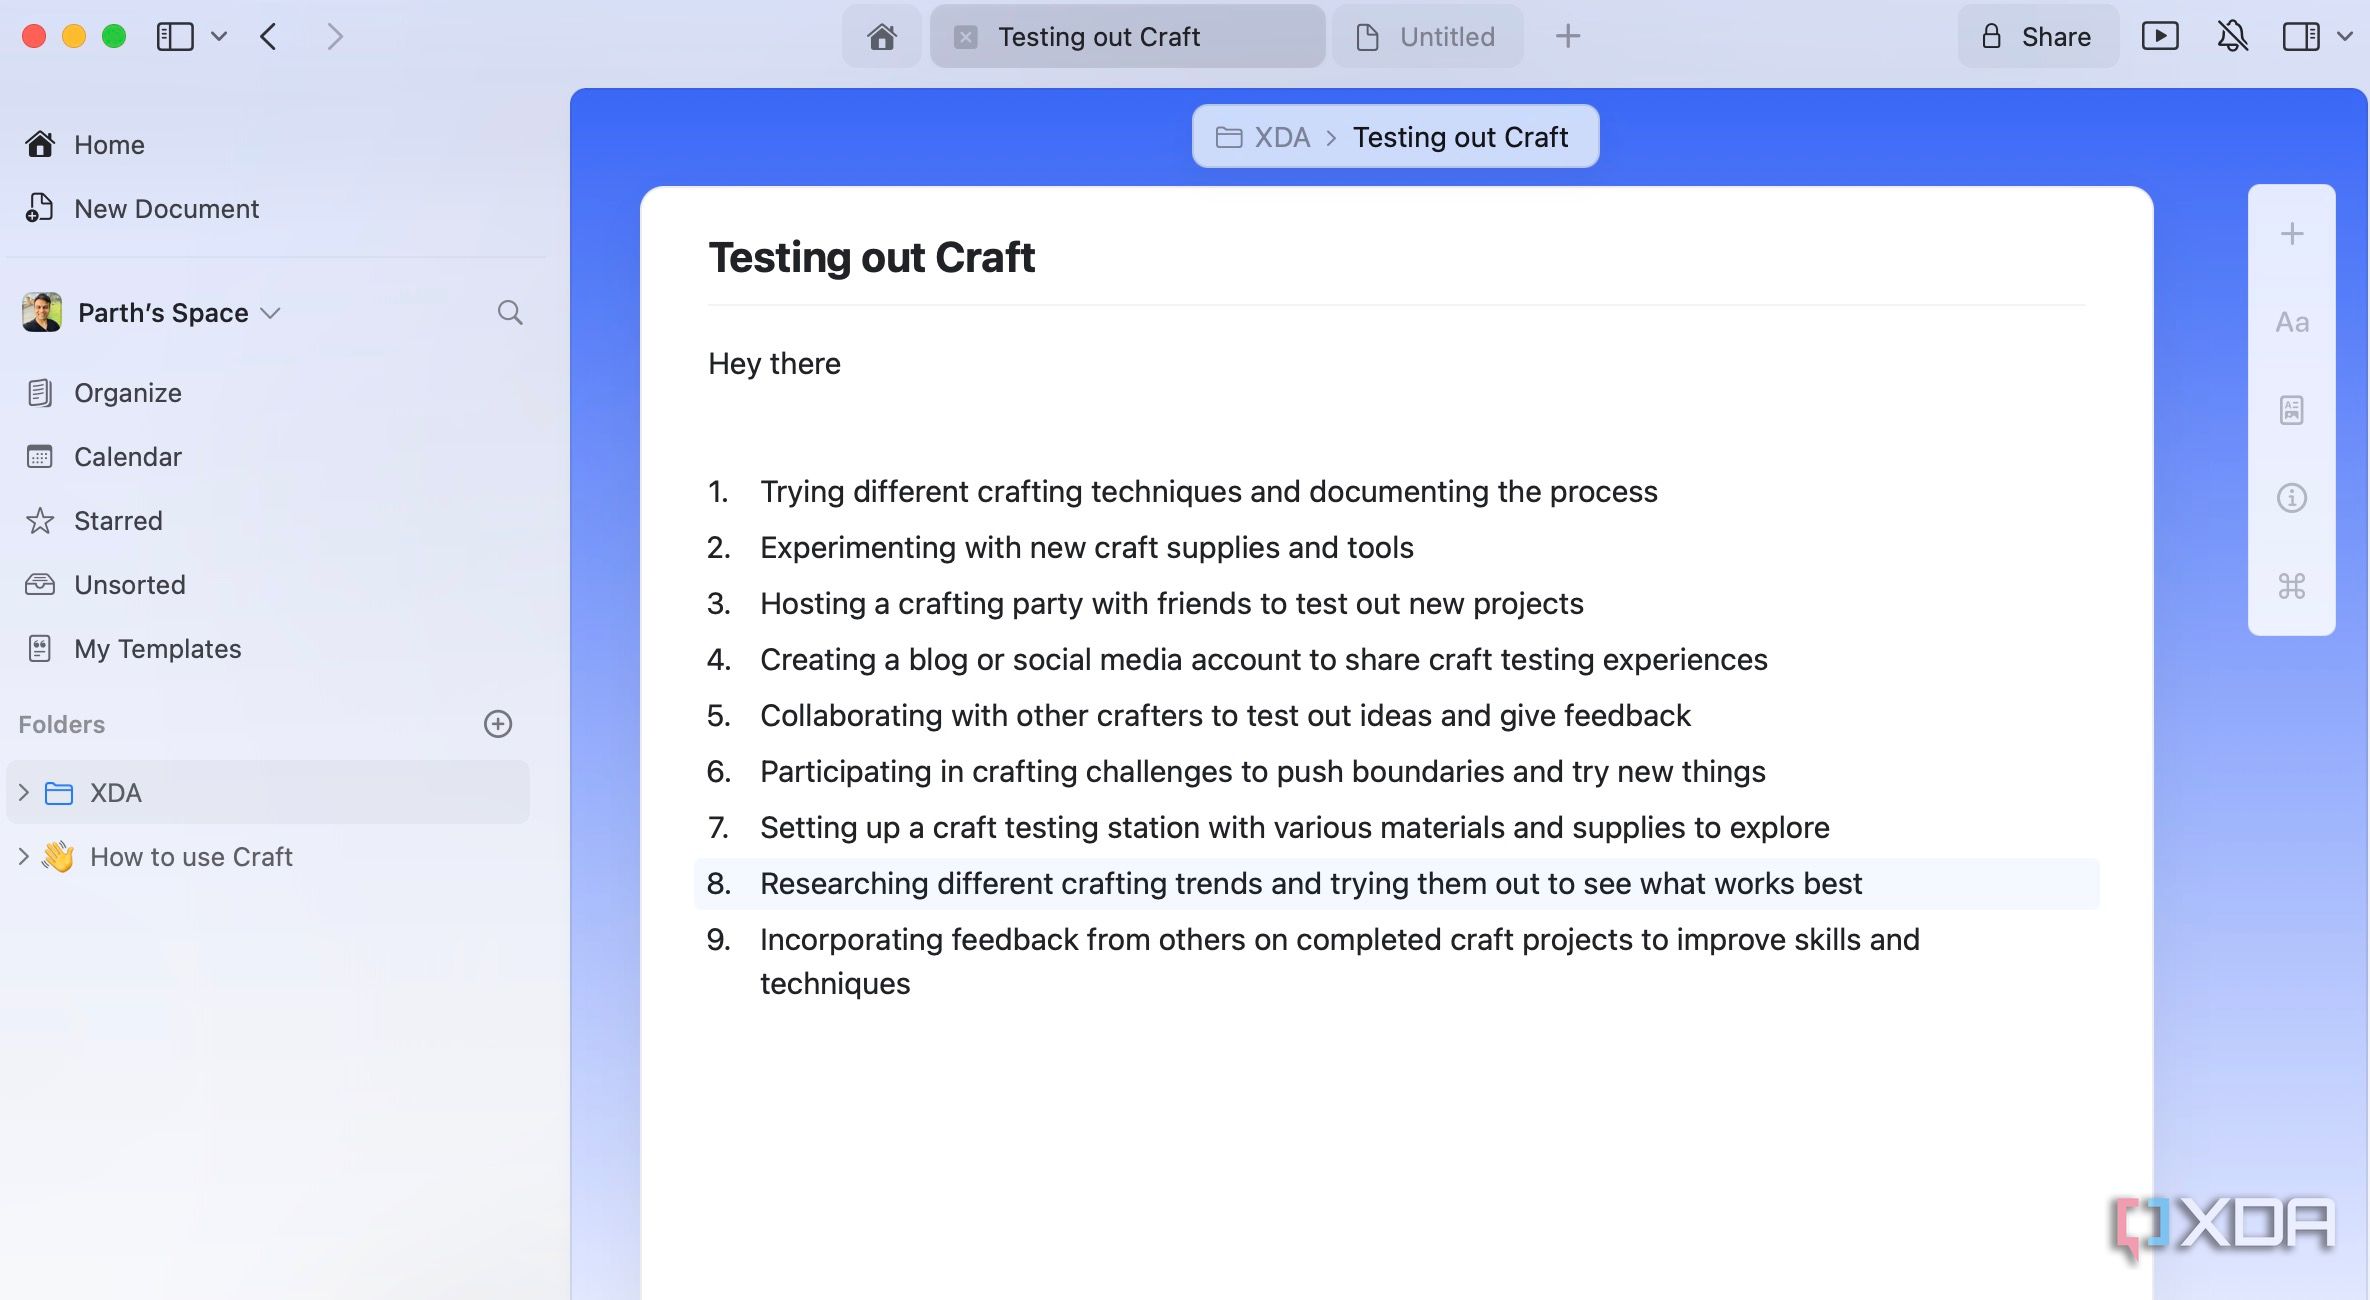Expand the How to use Craft folder

(24, 857)
